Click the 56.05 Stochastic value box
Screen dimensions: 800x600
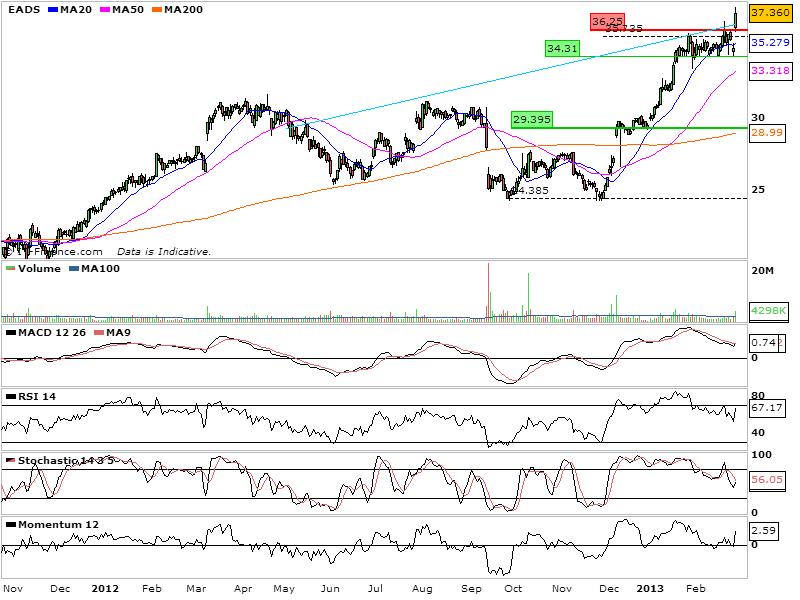pos(767,480)
